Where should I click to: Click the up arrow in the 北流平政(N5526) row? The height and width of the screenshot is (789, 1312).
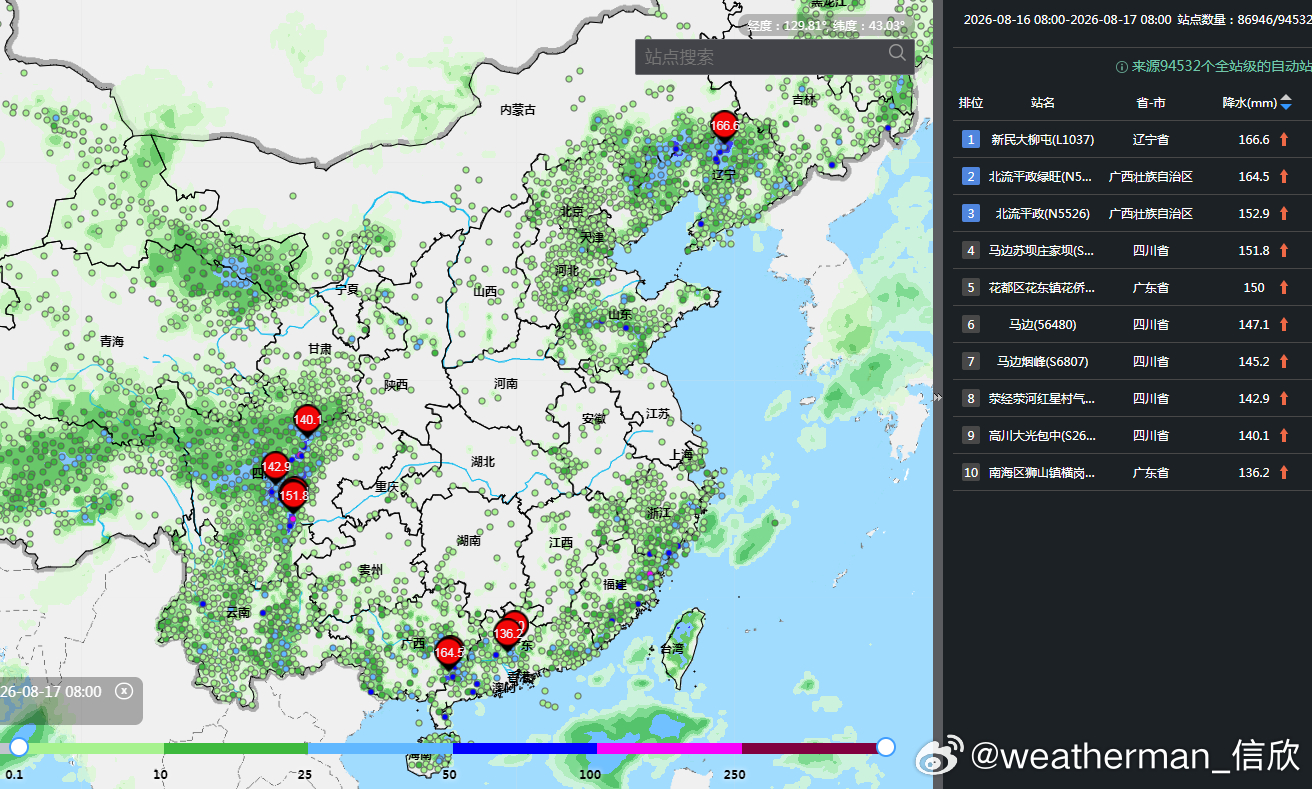(1284, 214)
